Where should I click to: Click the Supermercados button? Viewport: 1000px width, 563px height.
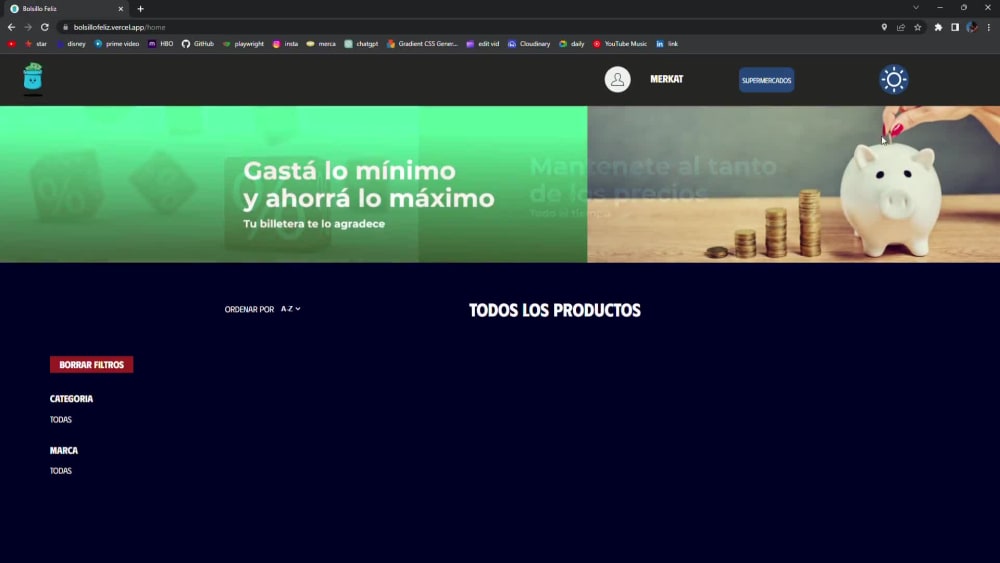[x=766, y=80]
